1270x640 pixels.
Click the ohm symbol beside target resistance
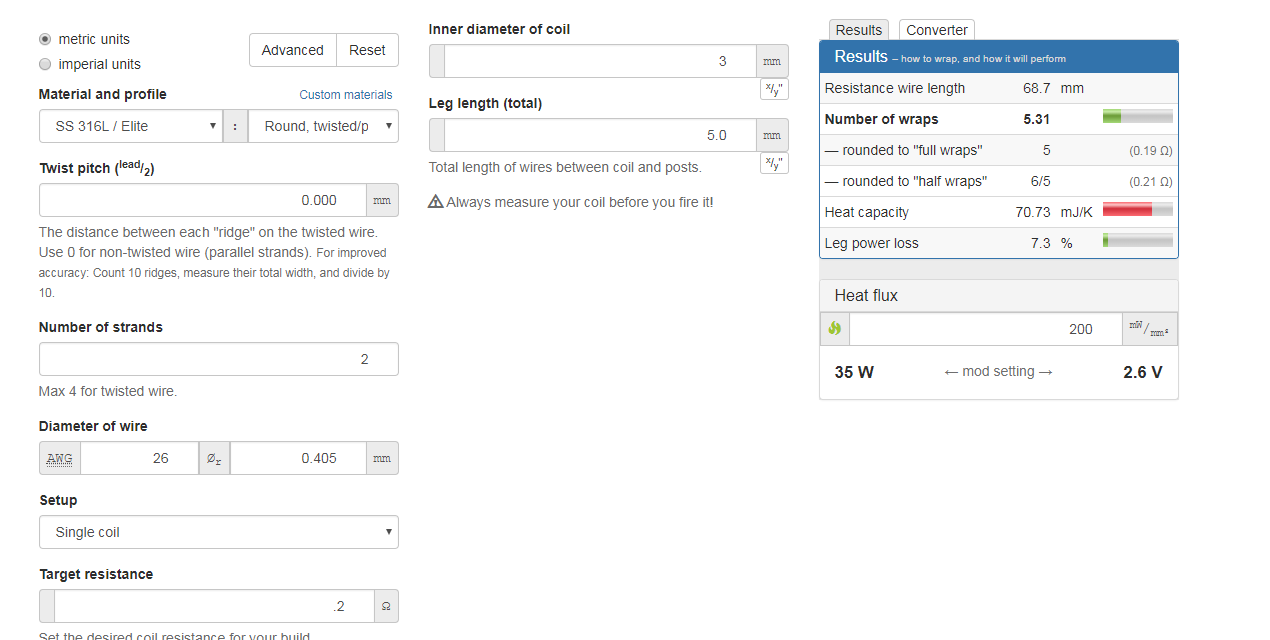[x=386, y=606]
